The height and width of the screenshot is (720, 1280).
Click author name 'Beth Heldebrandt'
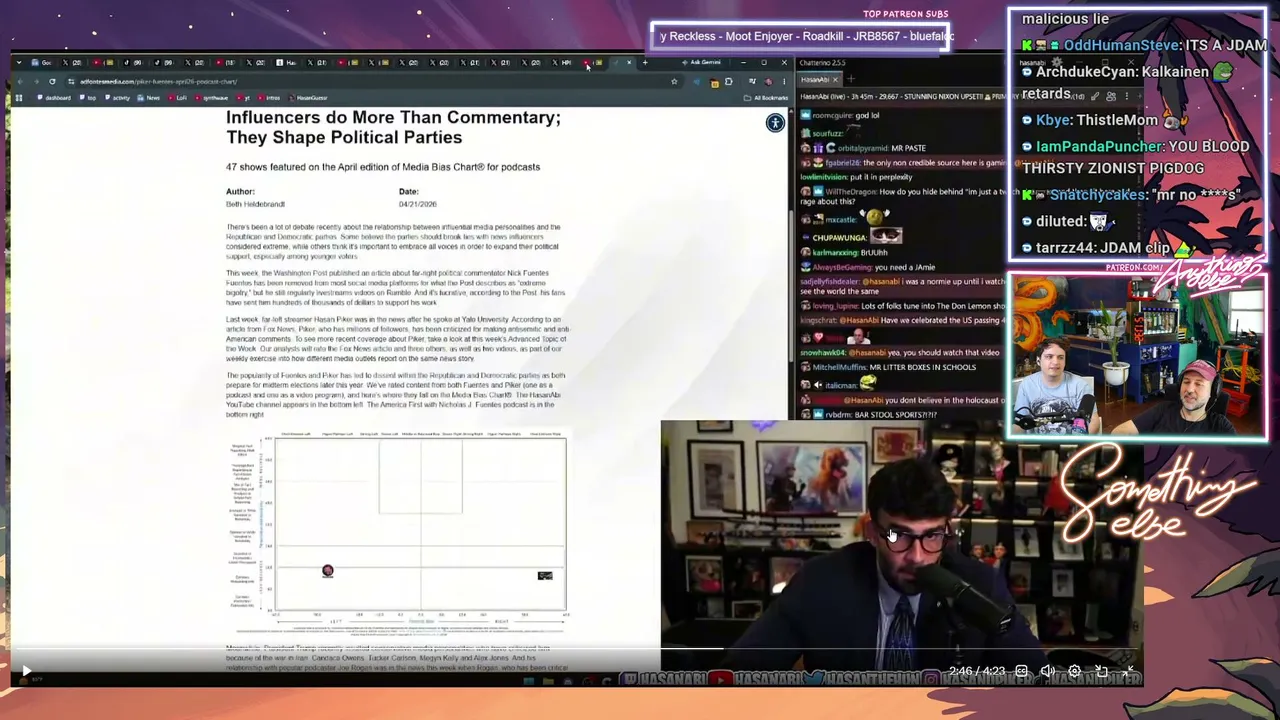[255, 204]
